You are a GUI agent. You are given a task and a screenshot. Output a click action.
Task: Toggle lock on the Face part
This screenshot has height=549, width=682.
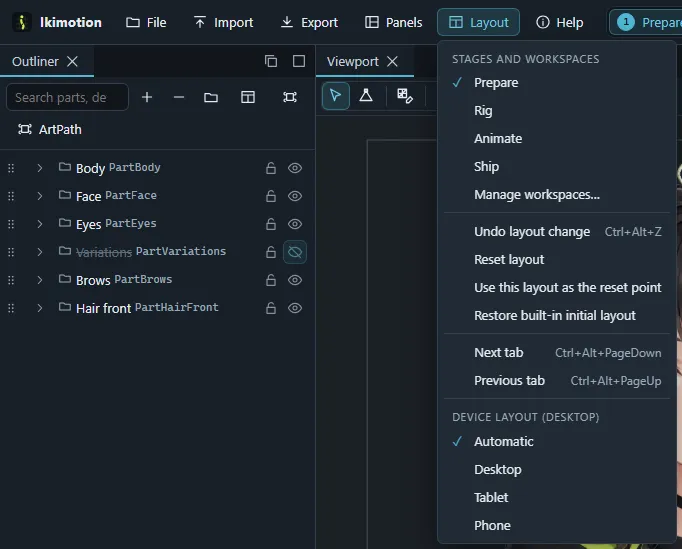click(x=271, y=196)
